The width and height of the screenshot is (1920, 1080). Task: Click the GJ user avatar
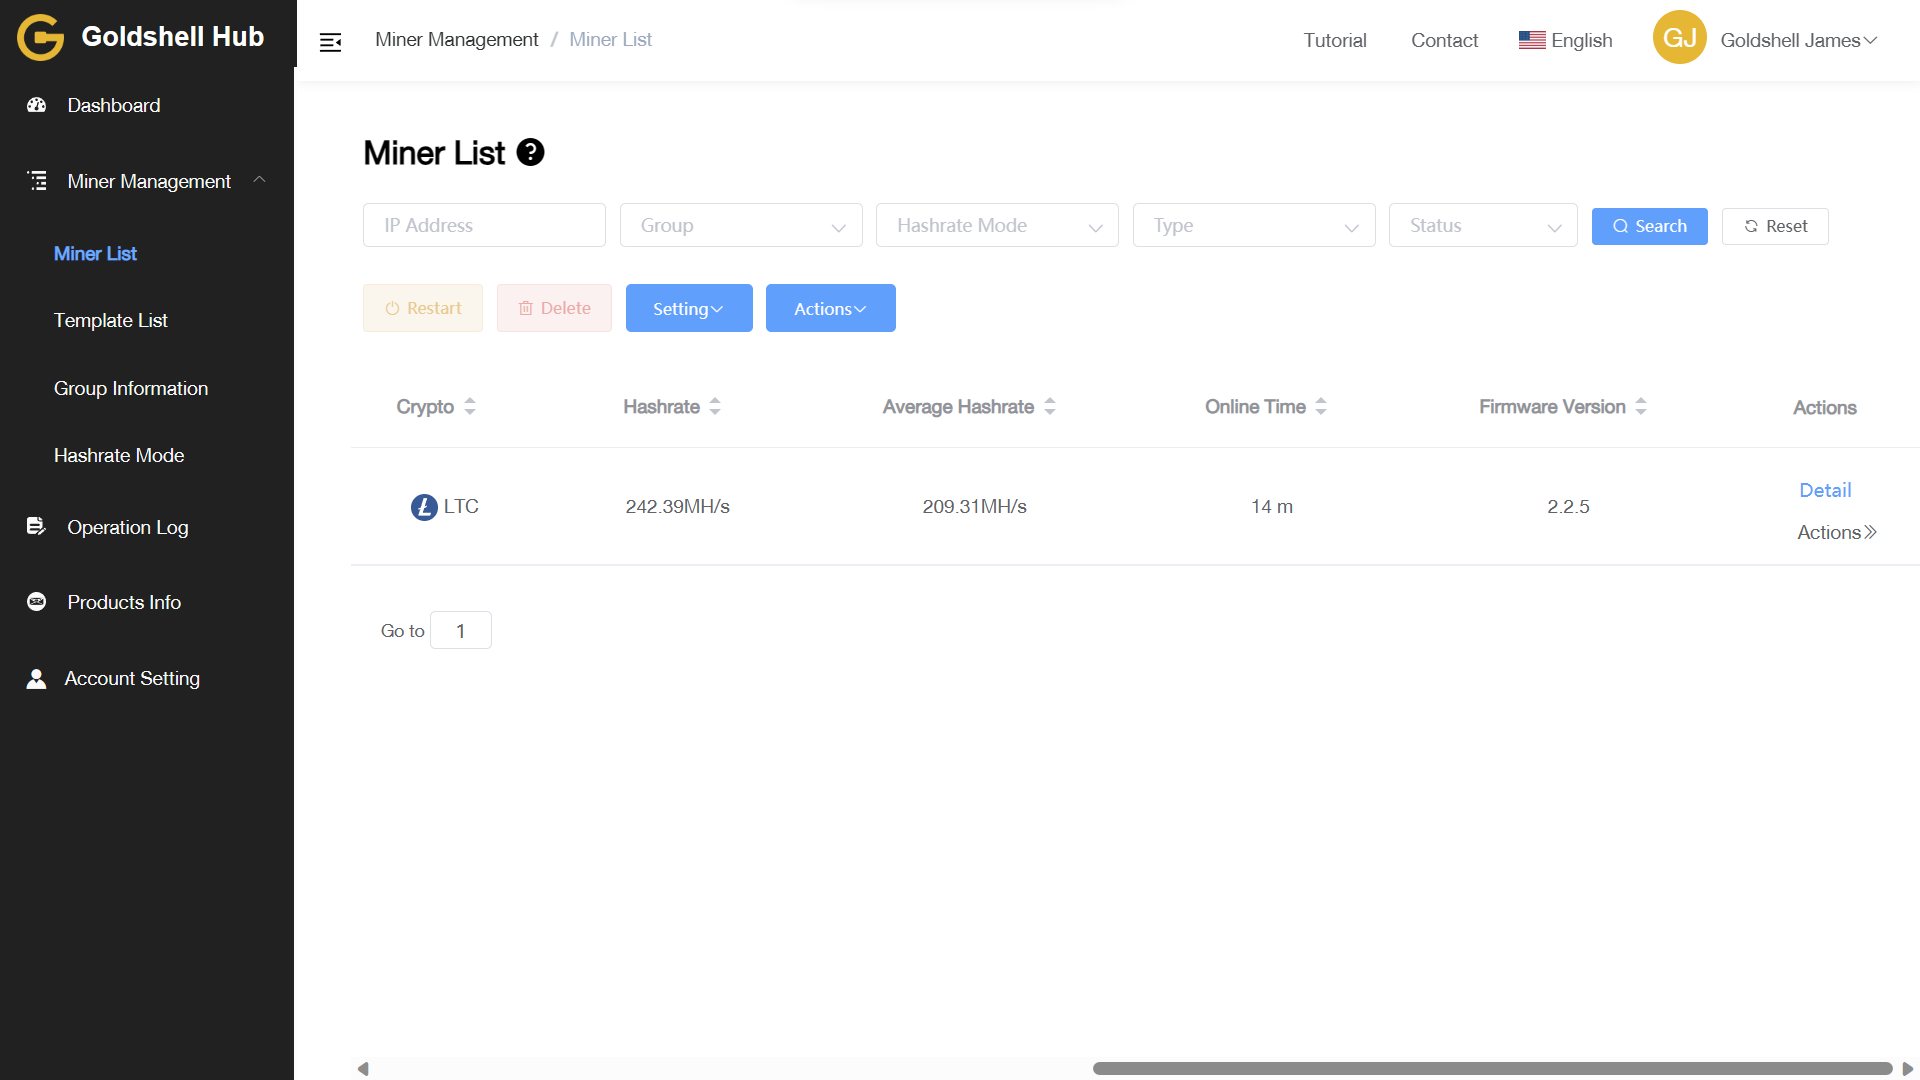click(1679, 39)
